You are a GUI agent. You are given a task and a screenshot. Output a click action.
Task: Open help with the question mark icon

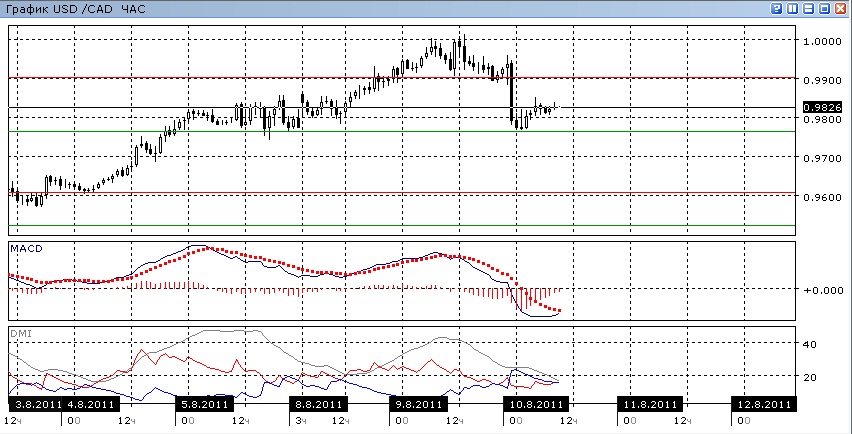click(776, 9)
